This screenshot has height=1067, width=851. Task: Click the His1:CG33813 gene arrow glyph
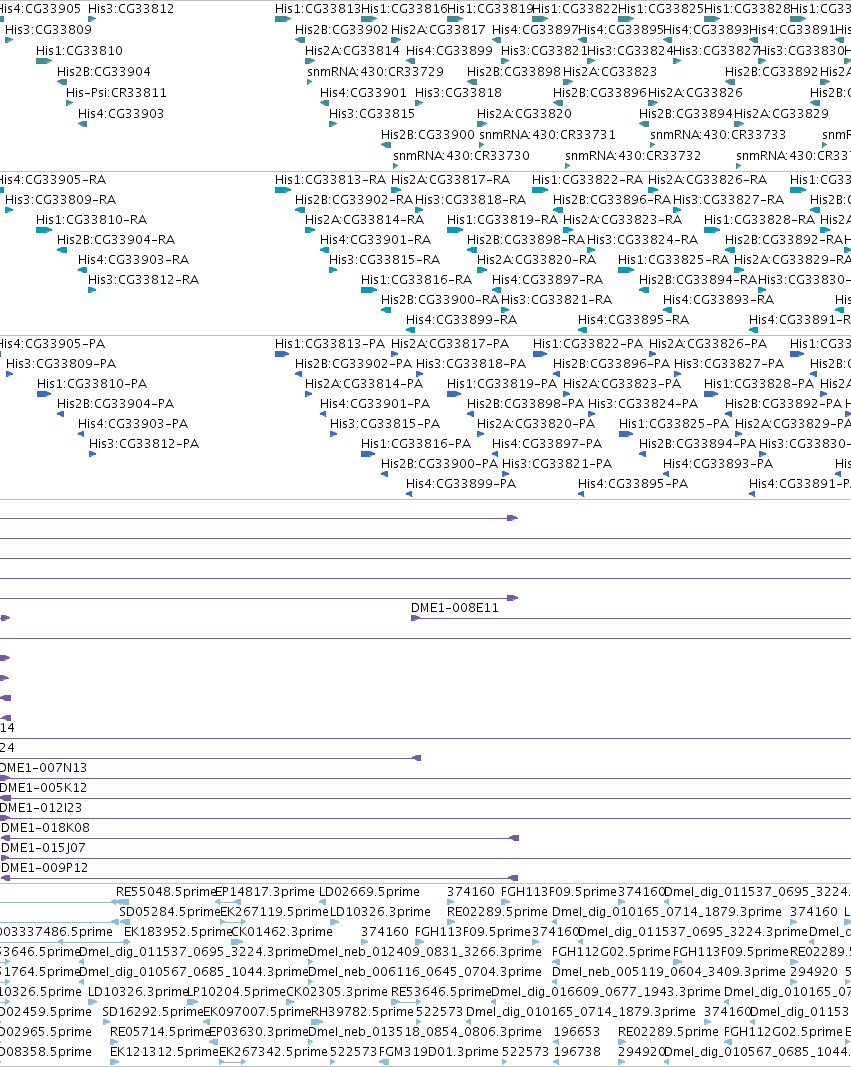(283, 19)
